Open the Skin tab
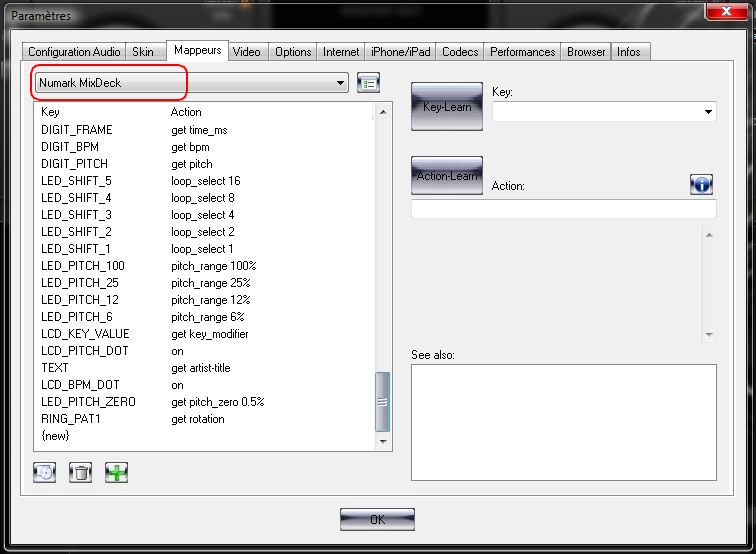756x554 pixels. click(x=143, y=52)
